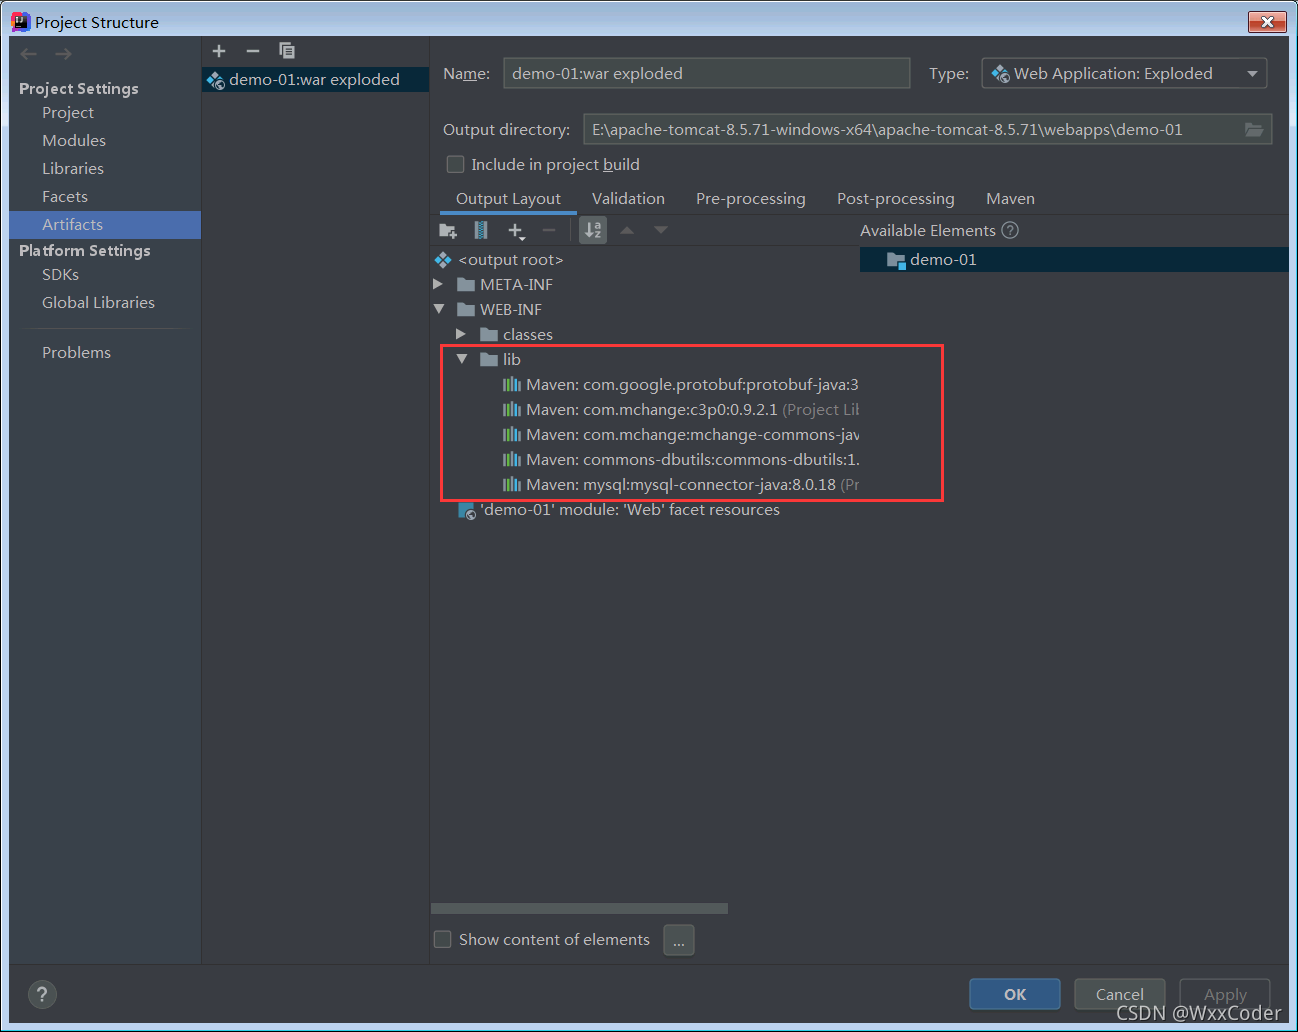Open help with the question mark icon
This screenshot has height=1032, width=1298.
(x=42, y=994)
